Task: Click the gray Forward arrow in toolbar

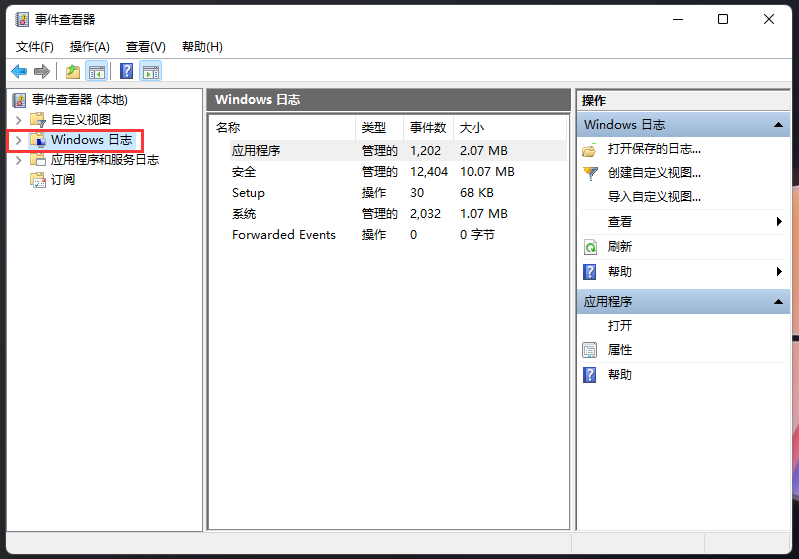Action: pos(42,71)
